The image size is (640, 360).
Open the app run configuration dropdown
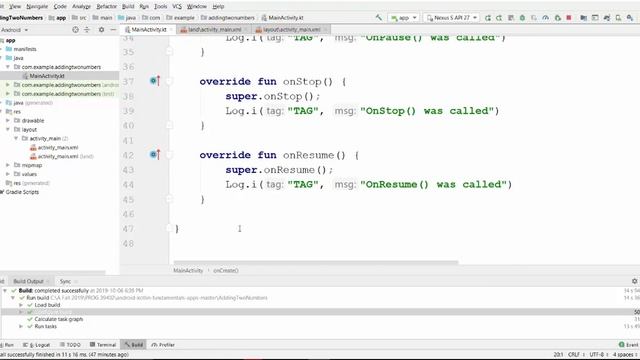pyautogui.click(x=404, y=18)
